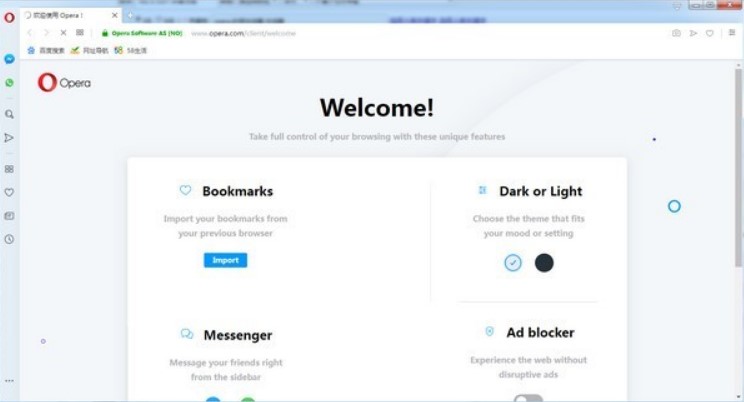Open a new tab with plus button
744x402 pixels.
click(130, 15)
